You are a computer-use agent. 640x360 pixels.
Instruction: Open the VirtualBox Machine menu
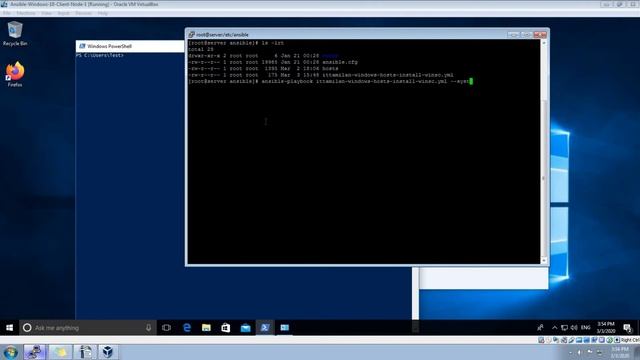pos(26,13)
